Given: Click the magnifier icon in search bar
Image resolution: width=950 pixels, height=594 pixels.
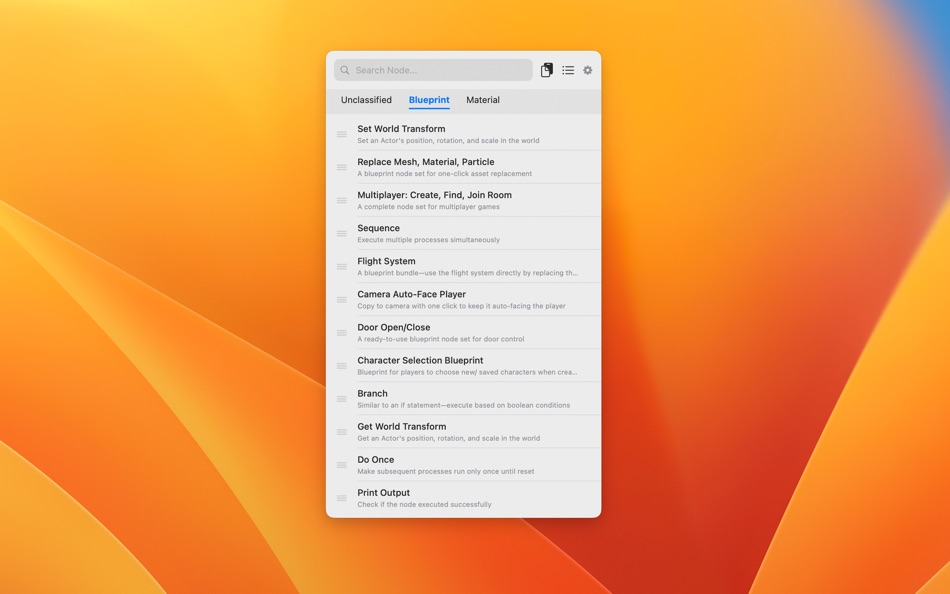Looking at the screenshot, I should [x=345, y=70].
